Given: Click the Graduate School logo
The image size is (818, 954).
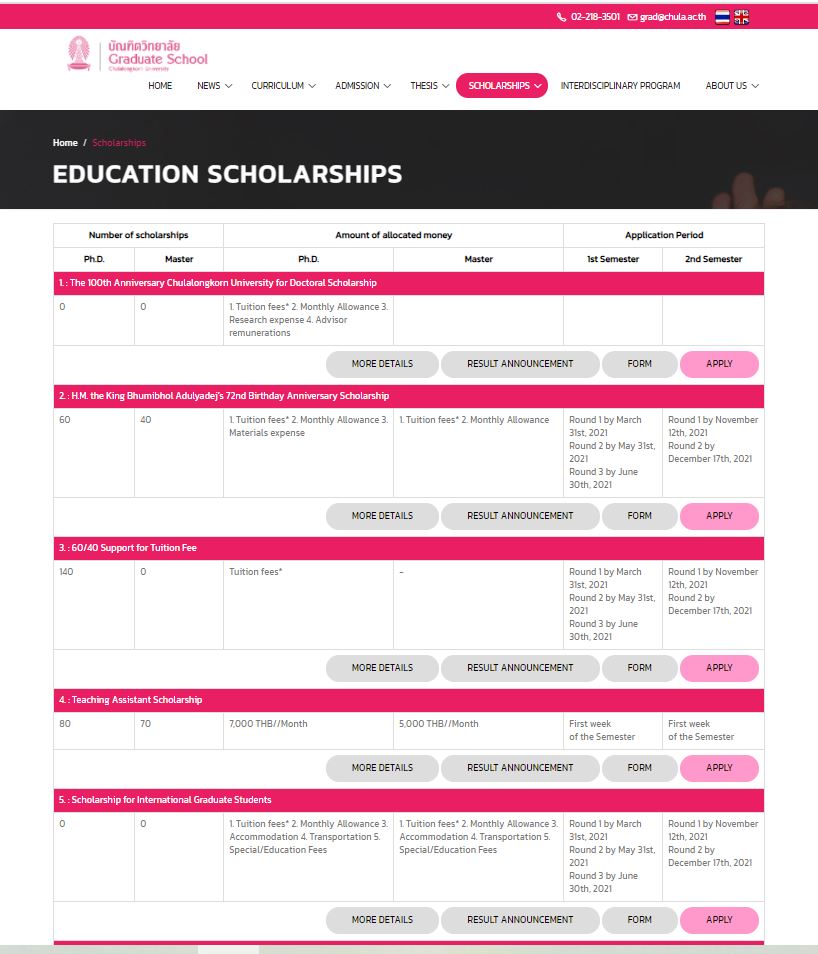Looking at the screenshot, I should pos(137,54).
